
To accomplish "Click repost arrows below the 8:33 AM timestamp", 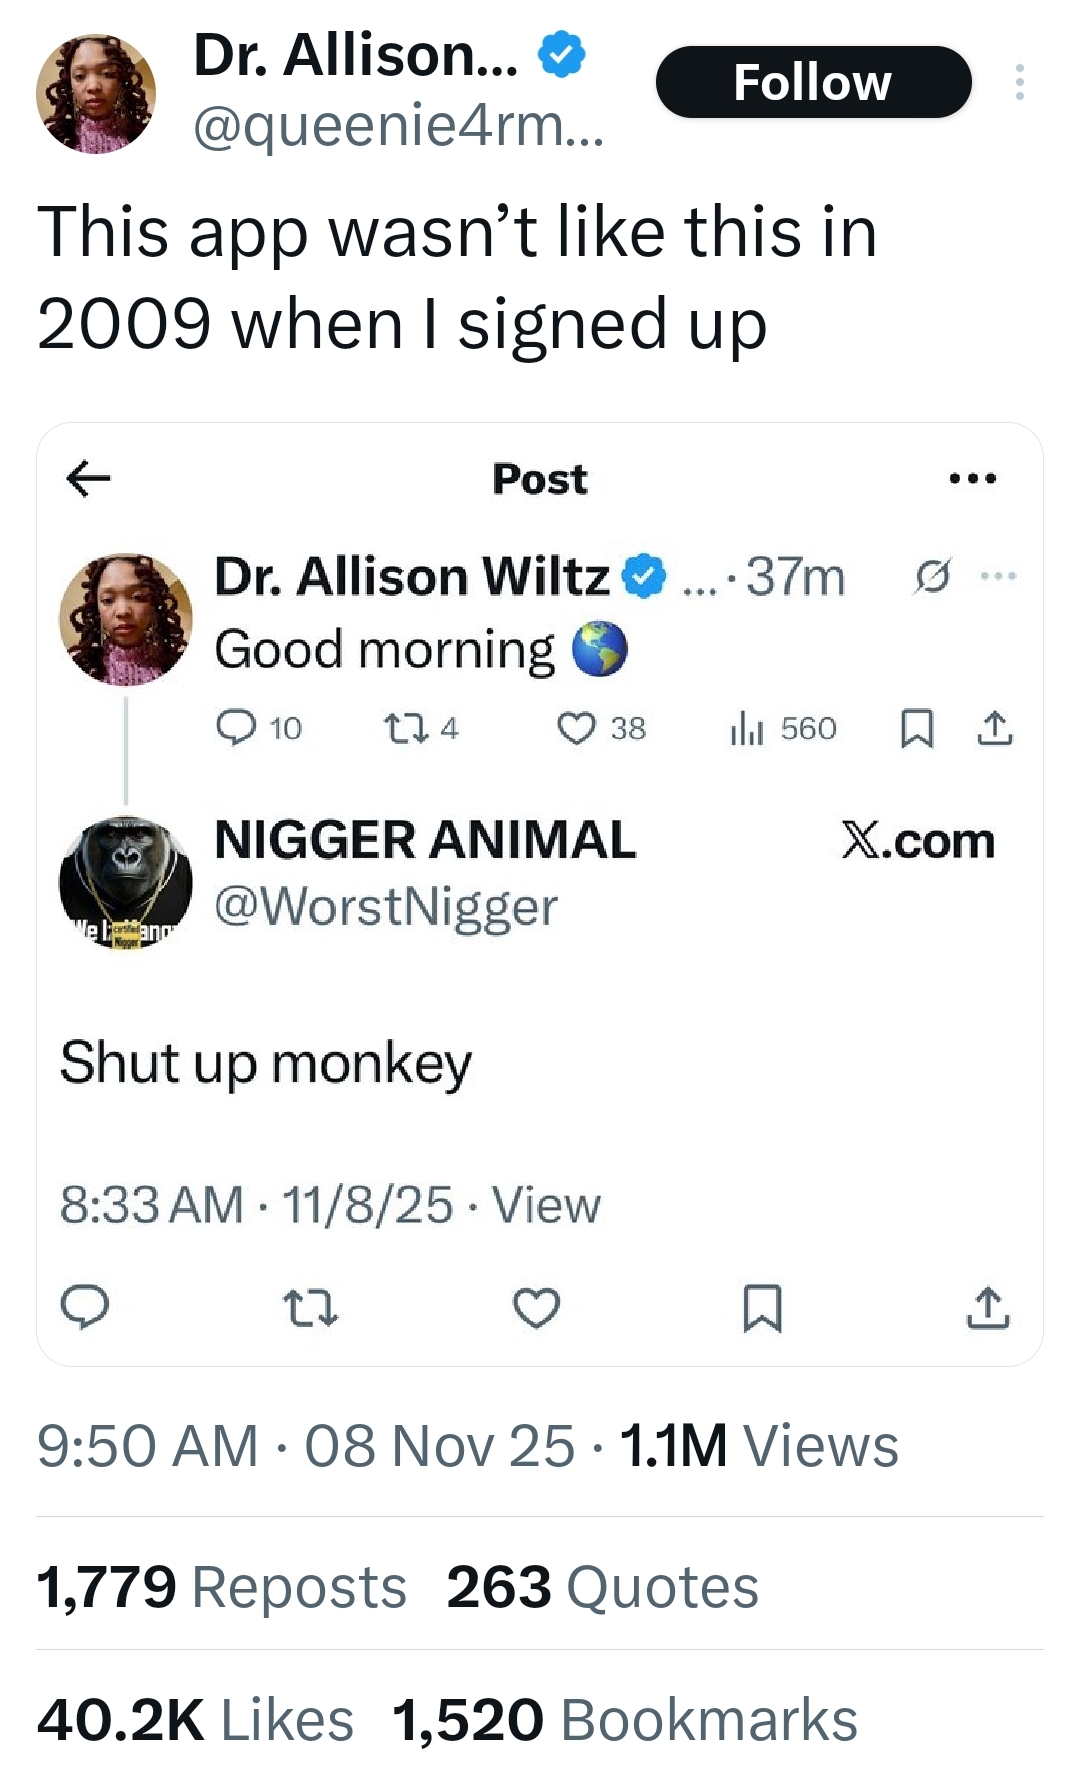I will [x=311, y=1307].
